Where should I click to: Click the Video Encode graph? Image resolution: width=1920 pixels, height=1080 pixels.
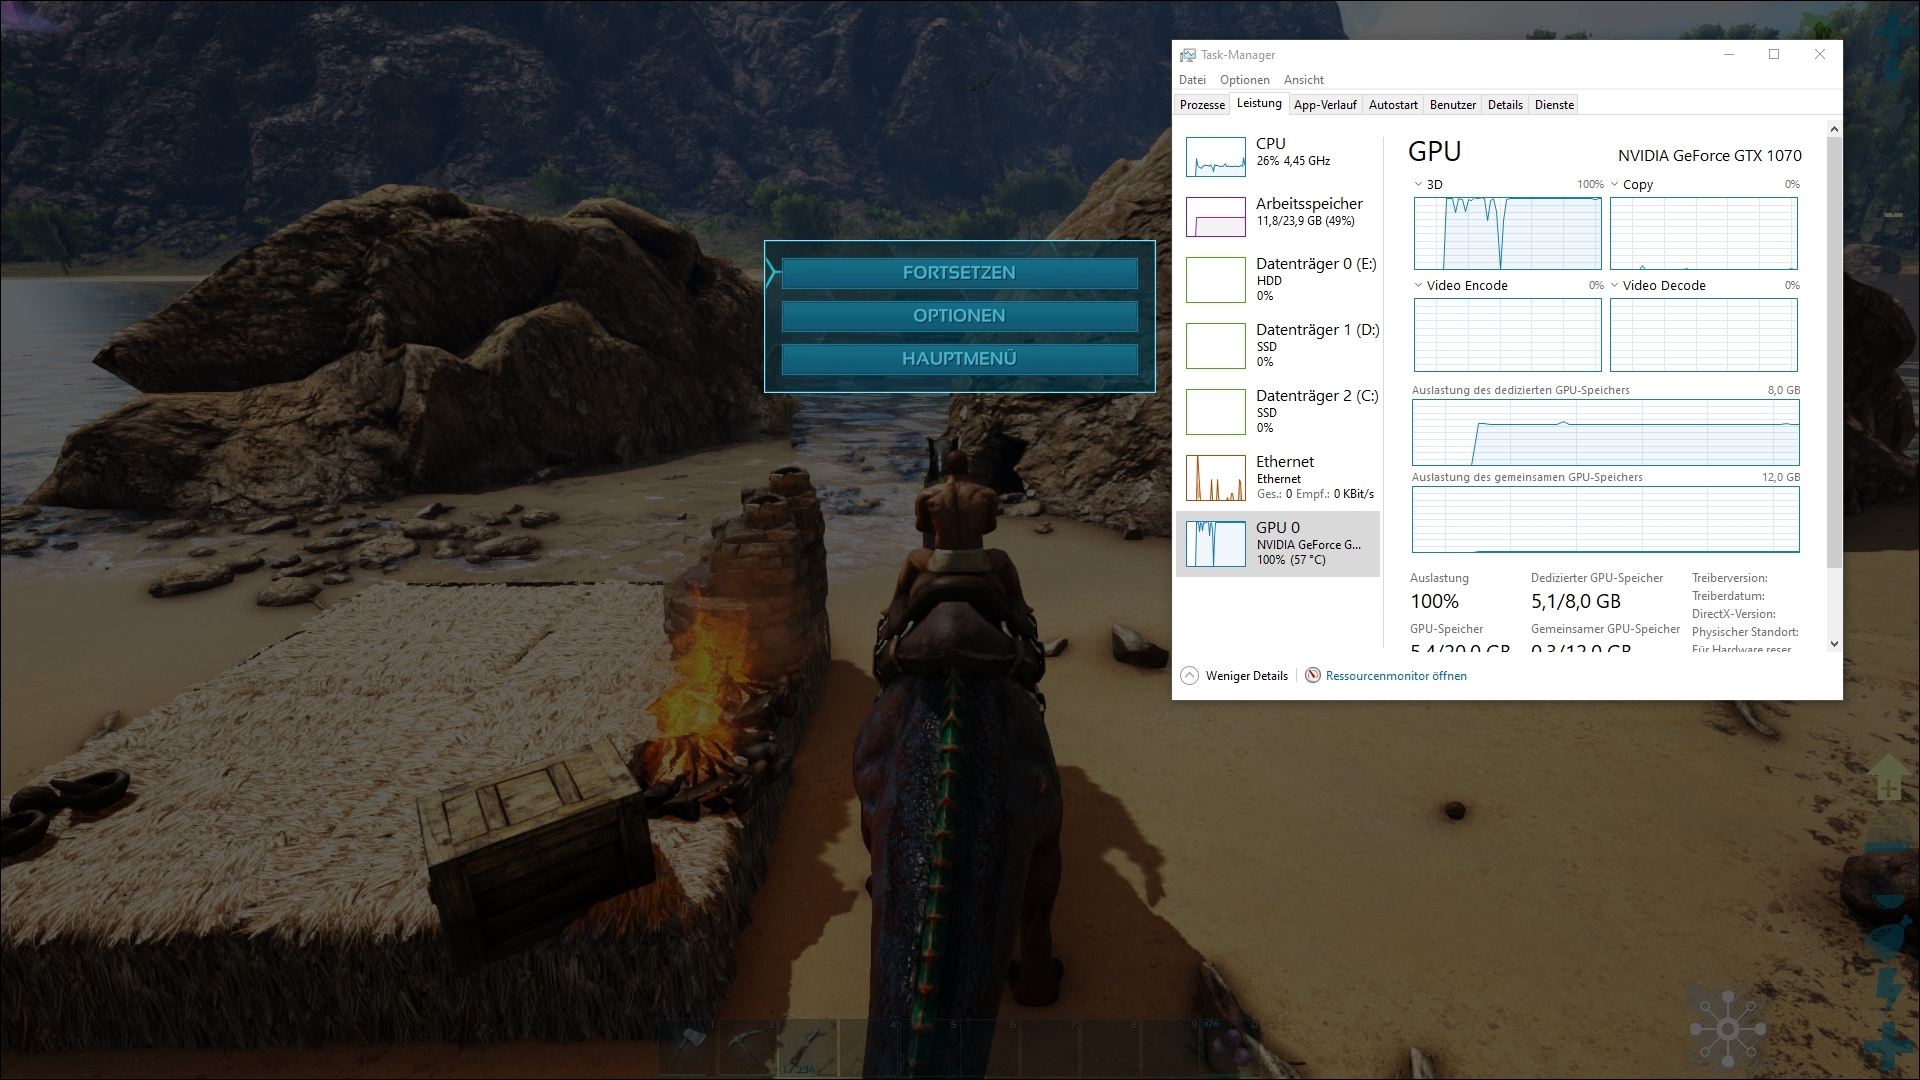[x=1507, y=335]
